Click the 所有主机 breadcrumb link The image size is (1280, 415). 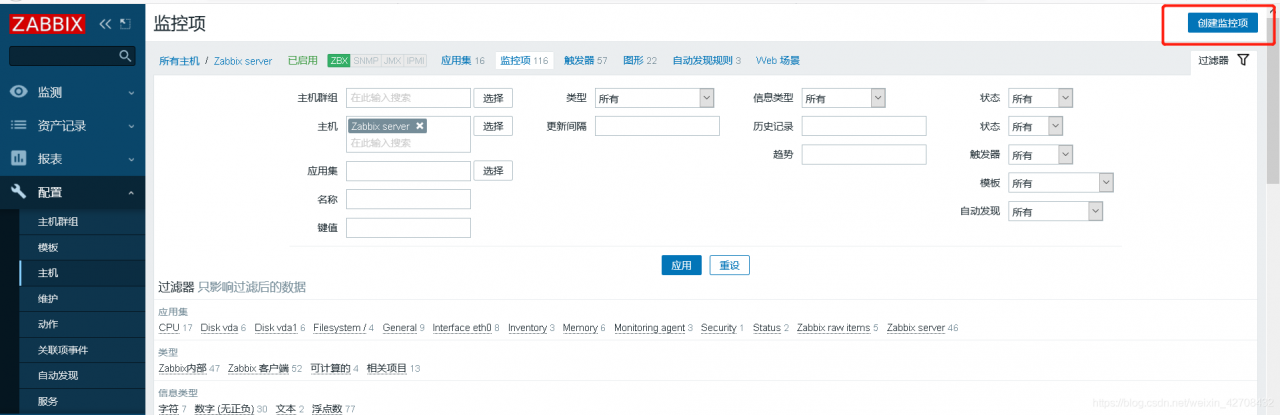pos(179,61)
